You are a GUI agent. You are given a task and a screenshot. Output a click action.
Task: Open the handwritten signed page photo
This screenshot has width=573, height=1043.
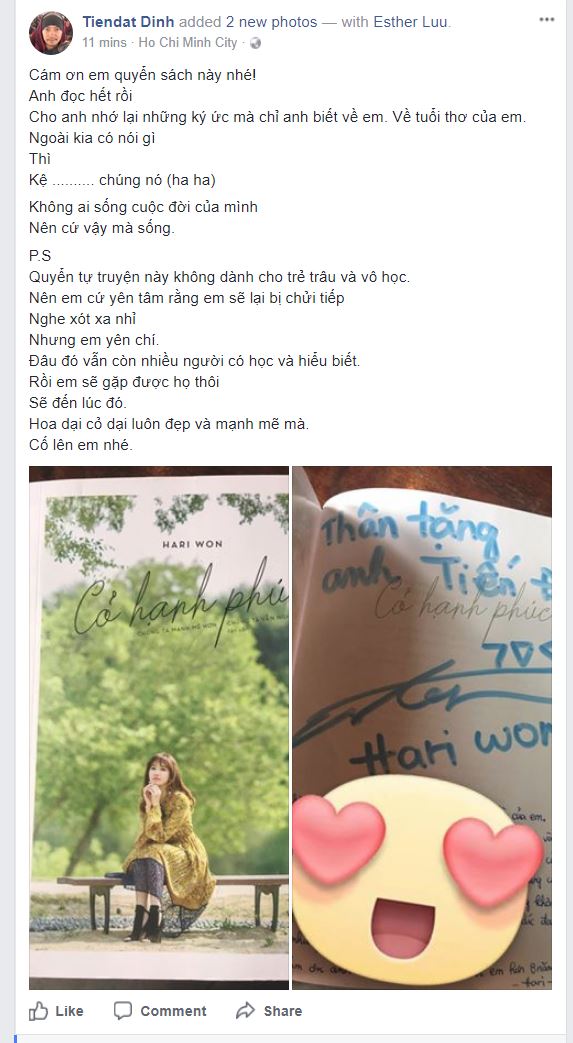422,728
